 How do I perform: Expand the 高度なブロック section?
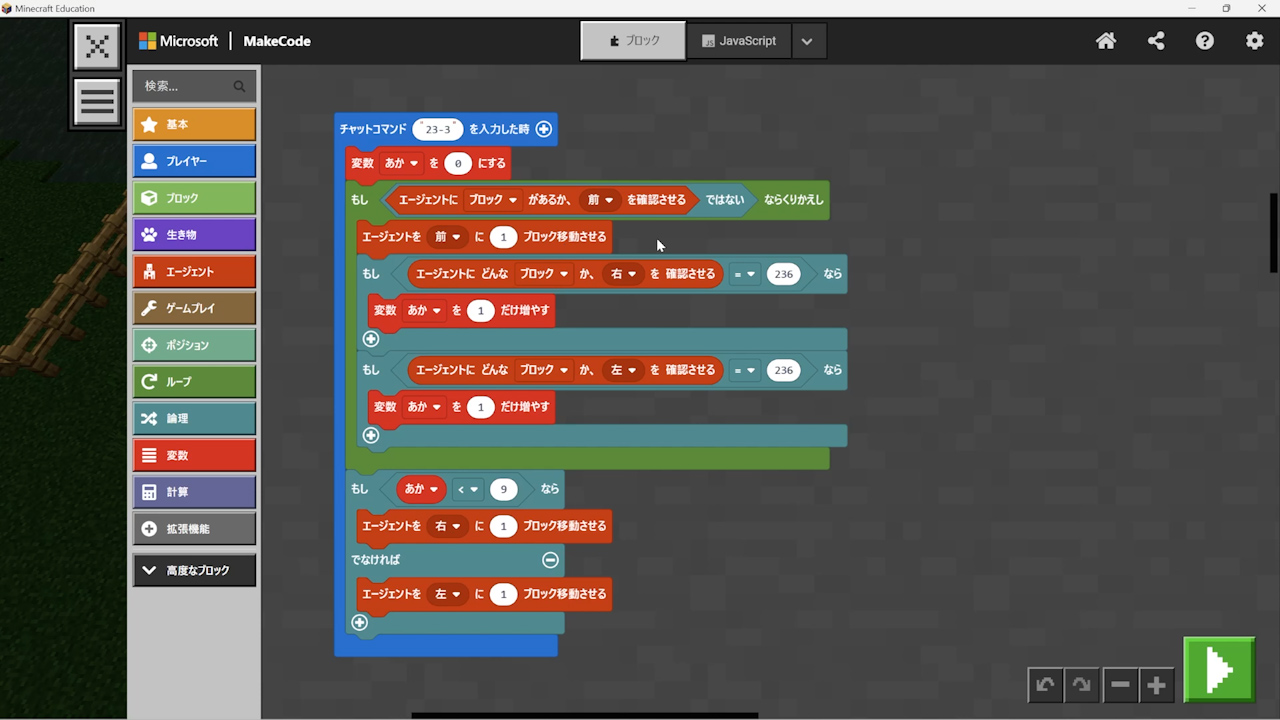coord(194,570)
